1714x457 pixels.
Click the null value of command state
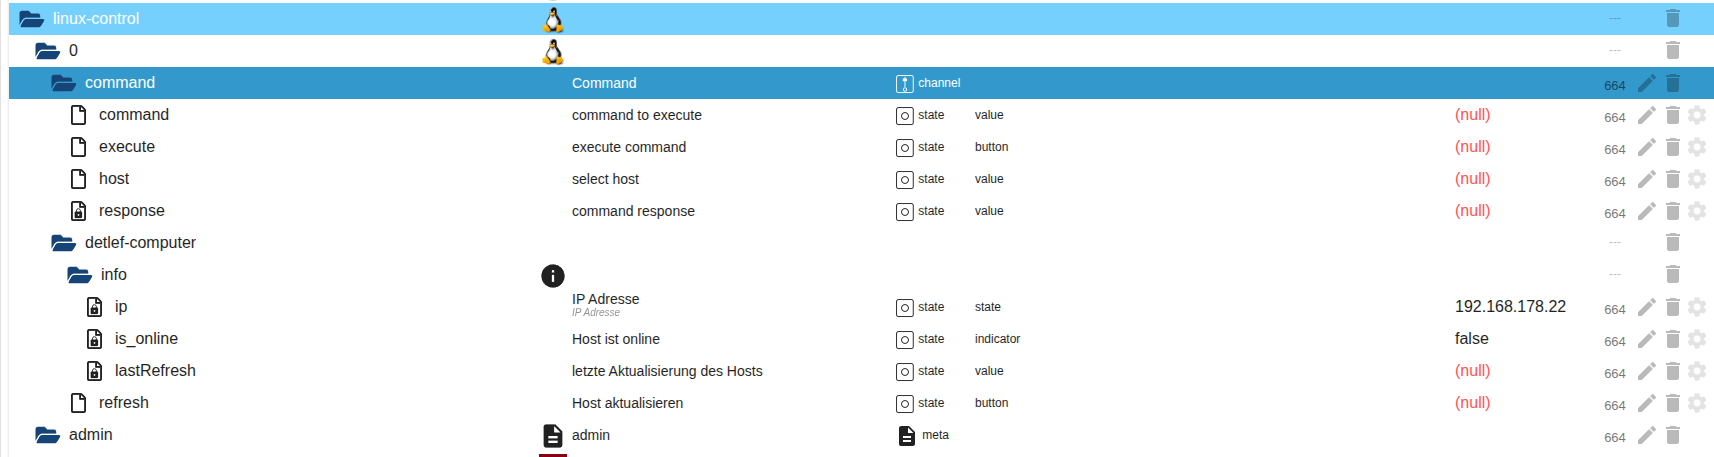(1472, 115)
